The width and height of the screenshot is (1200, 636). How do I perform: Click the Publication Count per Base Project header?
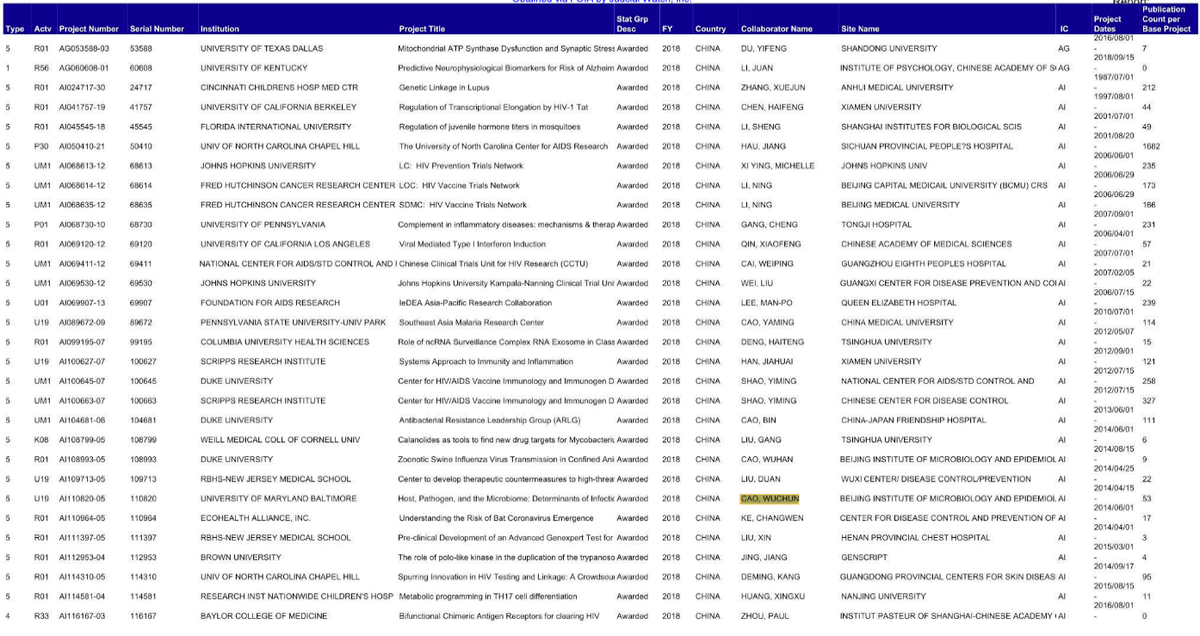(x=1163, y=19)
